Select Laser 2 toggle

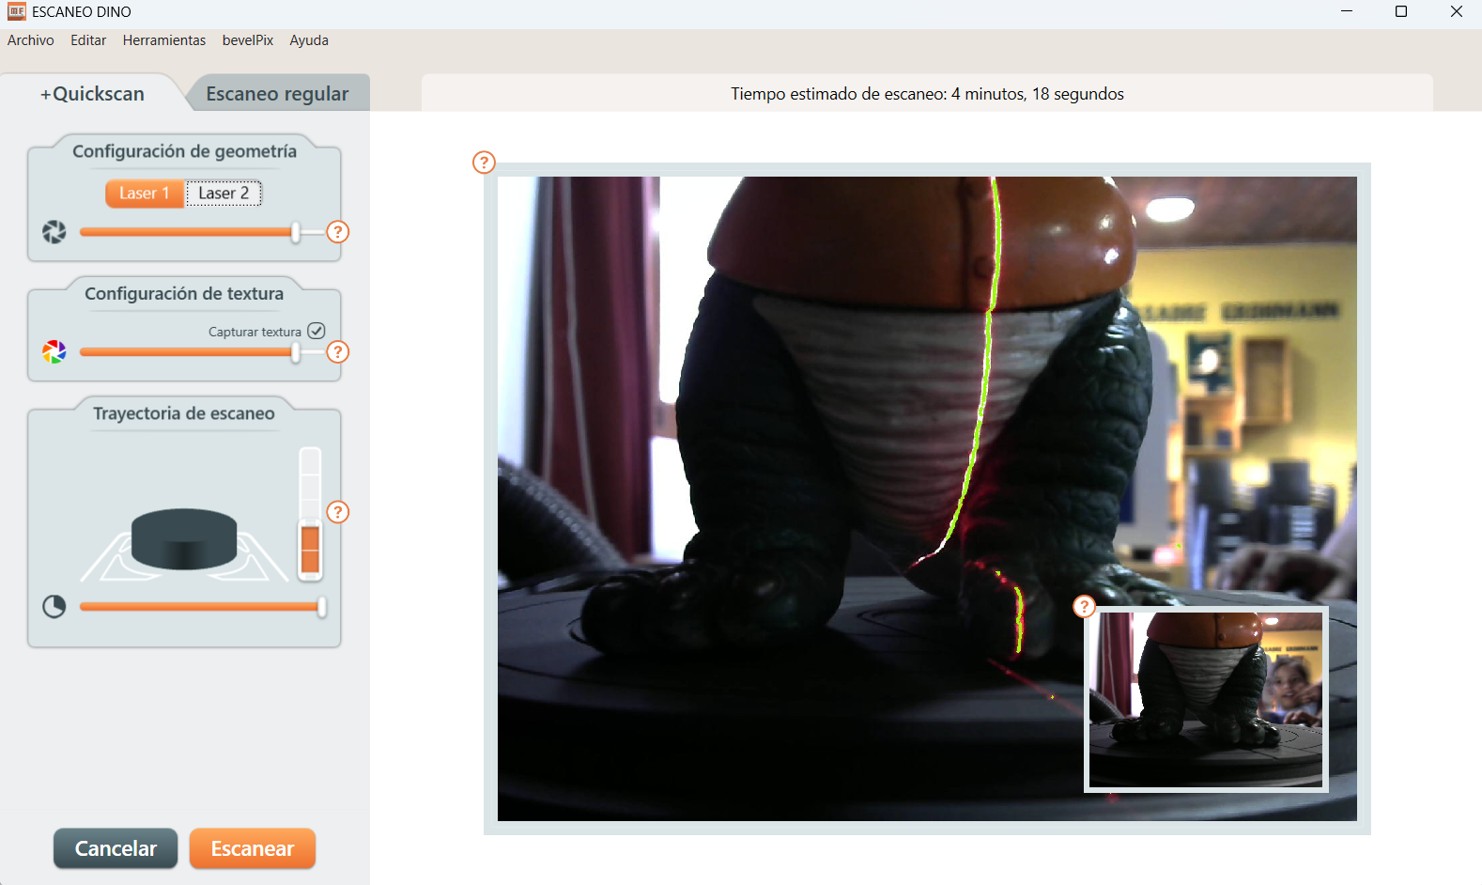pos(224,193)
